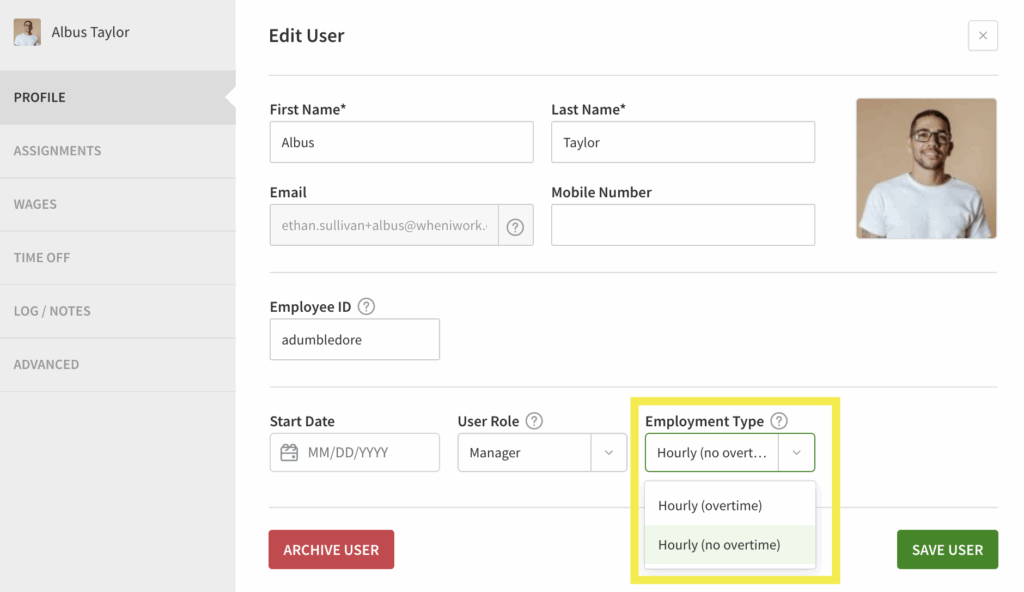Viewport: 1024px width, 592px height.
Task: Switch to the Wages tab
Action: pyautogui.click(x=35, y=204)
